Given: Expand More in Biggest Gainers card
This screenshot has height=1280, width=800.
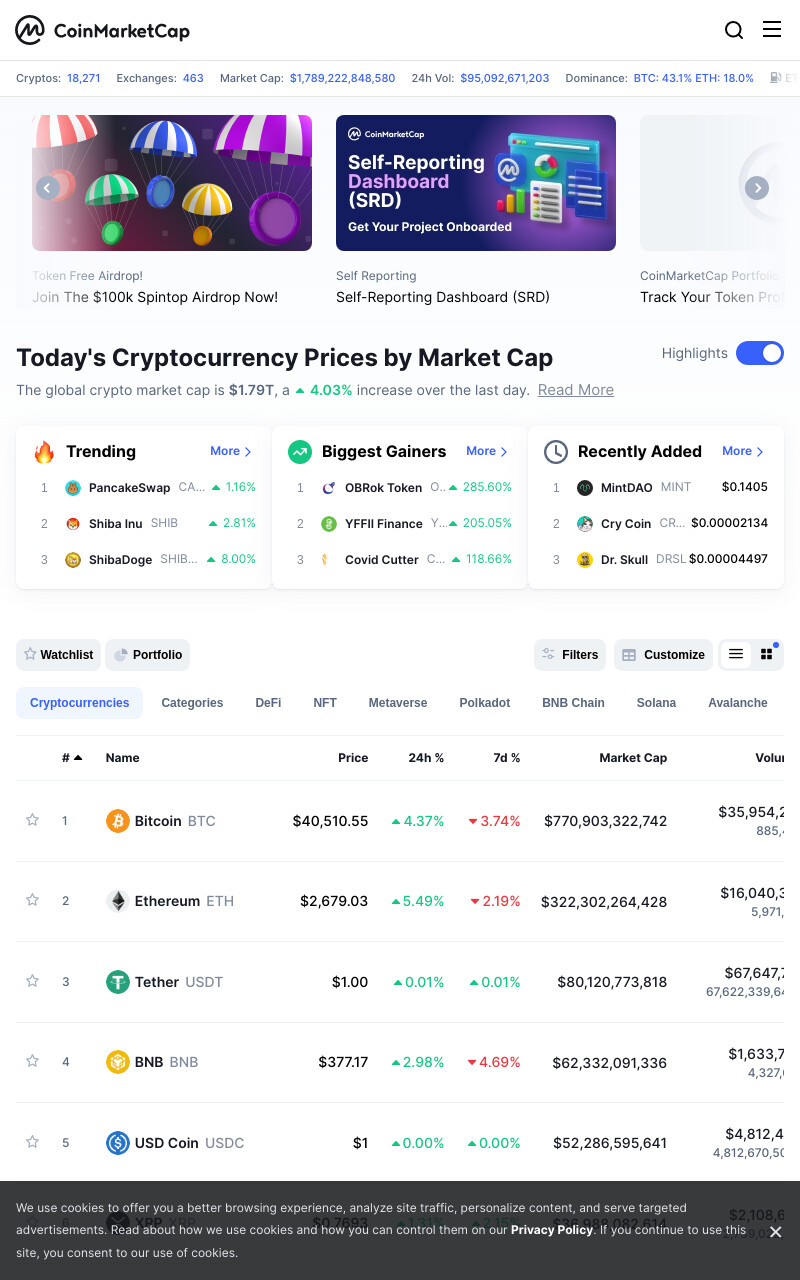Looking at the screenshot, I should coord(487,451).
